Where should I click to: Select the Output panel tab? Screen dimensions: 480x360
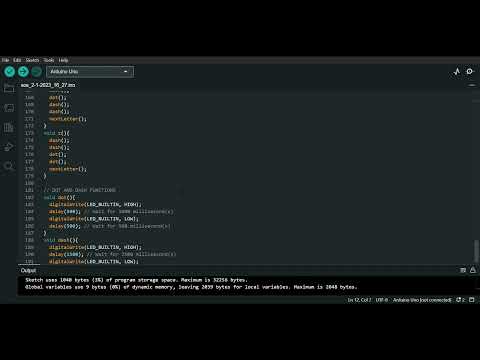pos(28,270)
